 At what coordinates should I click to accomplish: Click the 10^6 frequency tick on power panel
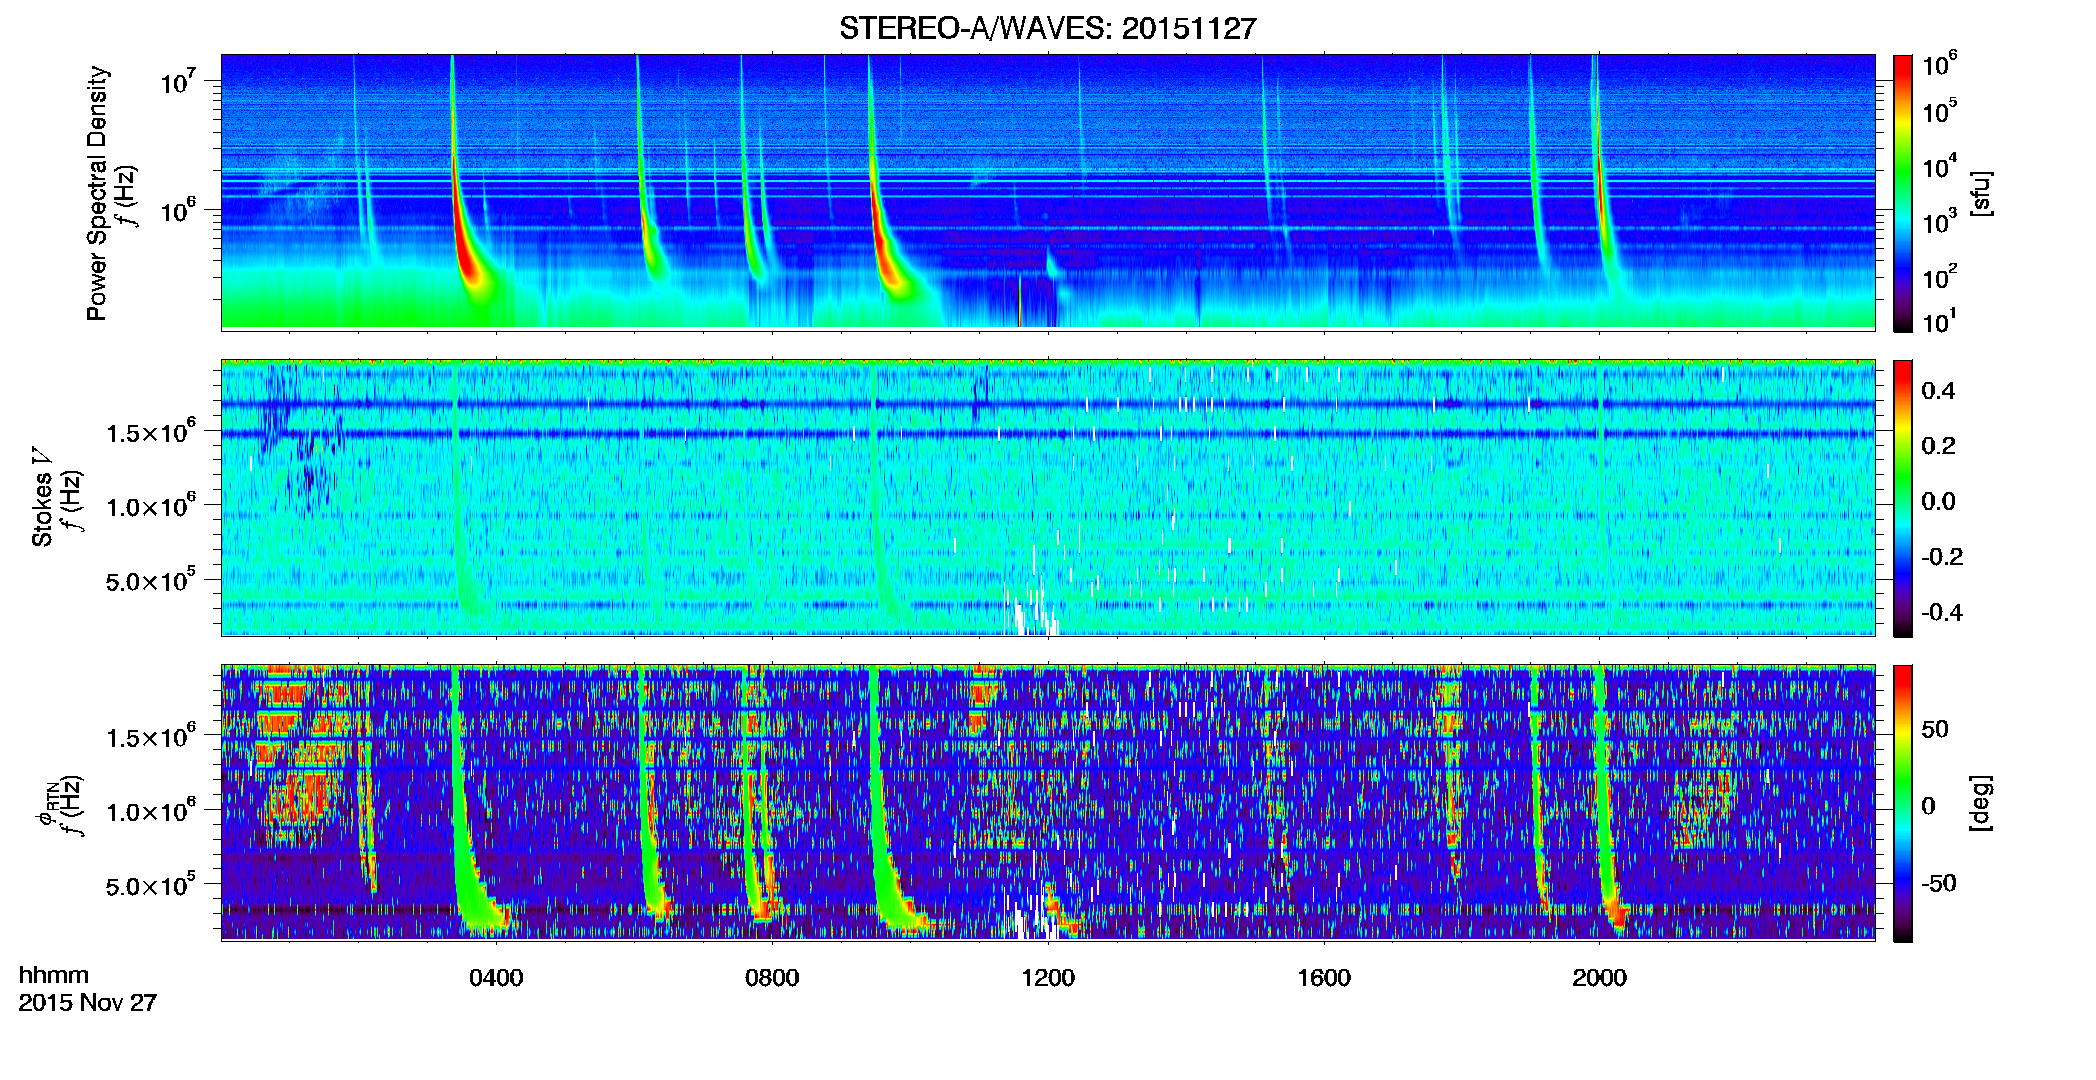178,210
